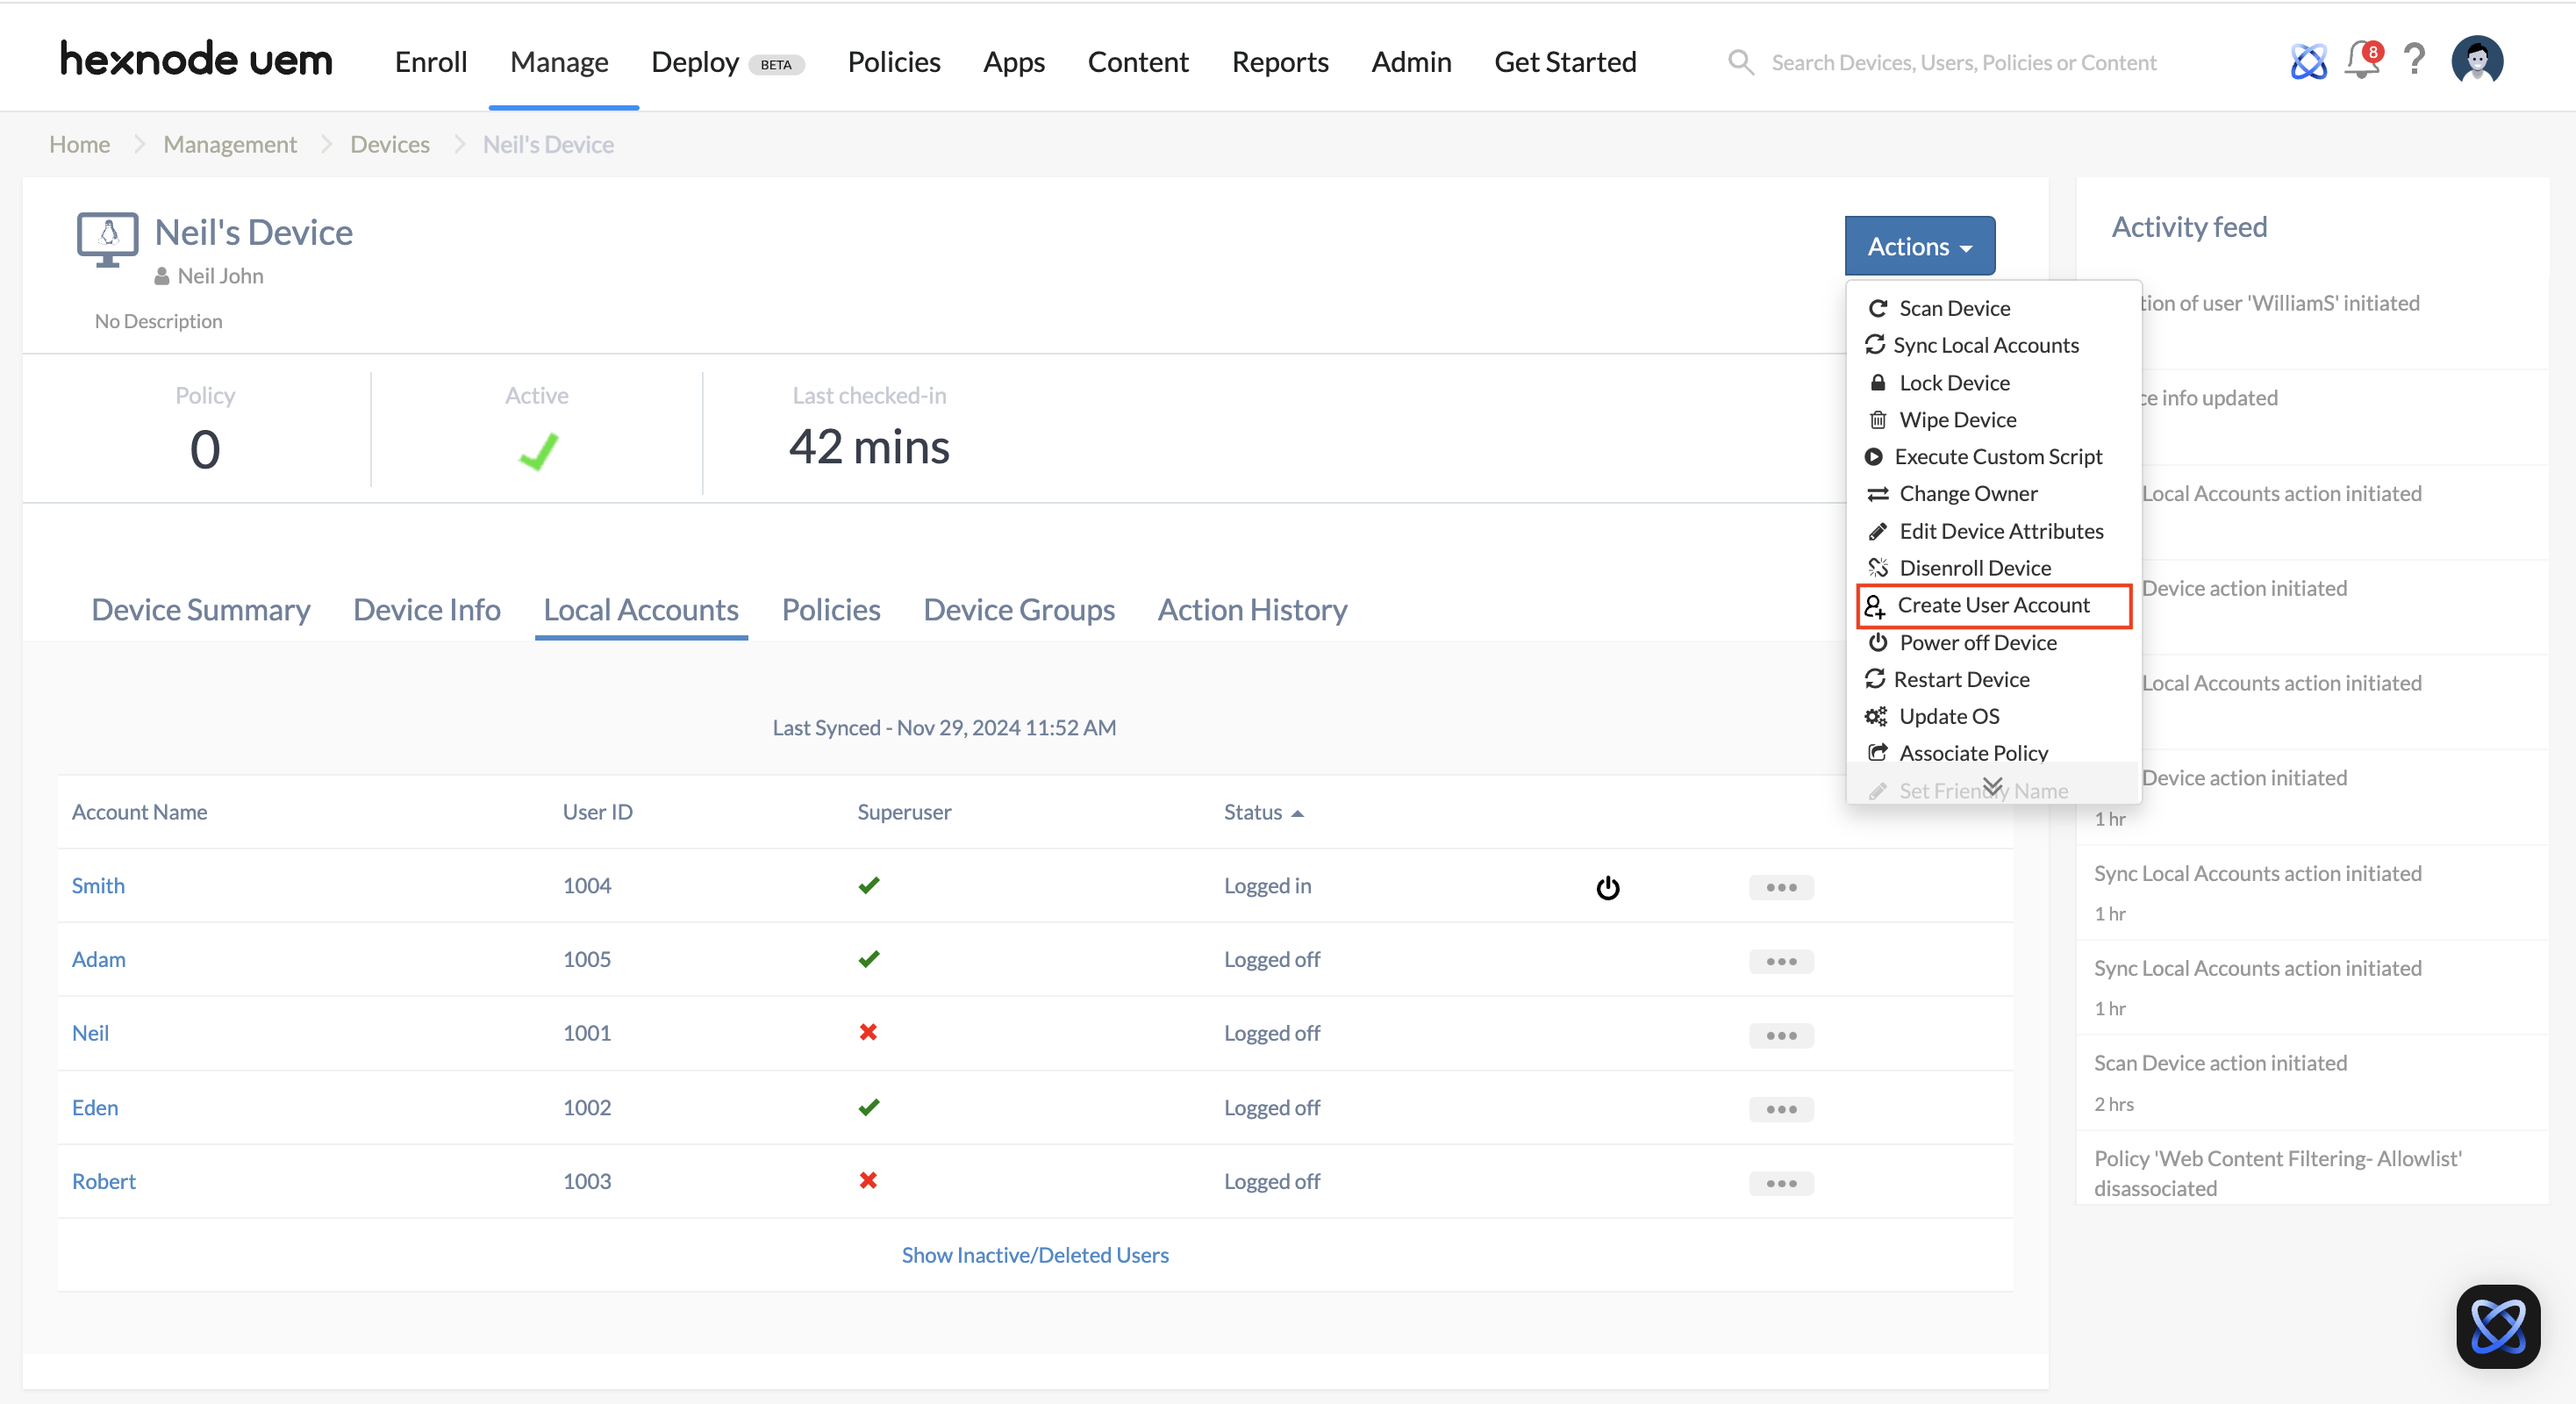Image resolution: width=2576 pixels, height=1404 pixels.
Task: Click the Execute Custom Script play icon
Action: tap(1873, 457)
